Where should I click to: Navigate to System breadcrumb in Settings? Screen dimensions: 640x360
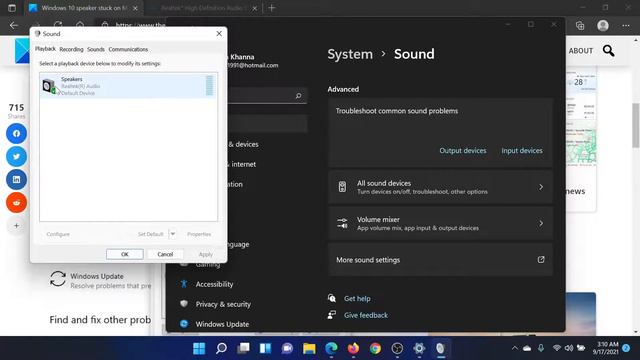tap(350, 54)
